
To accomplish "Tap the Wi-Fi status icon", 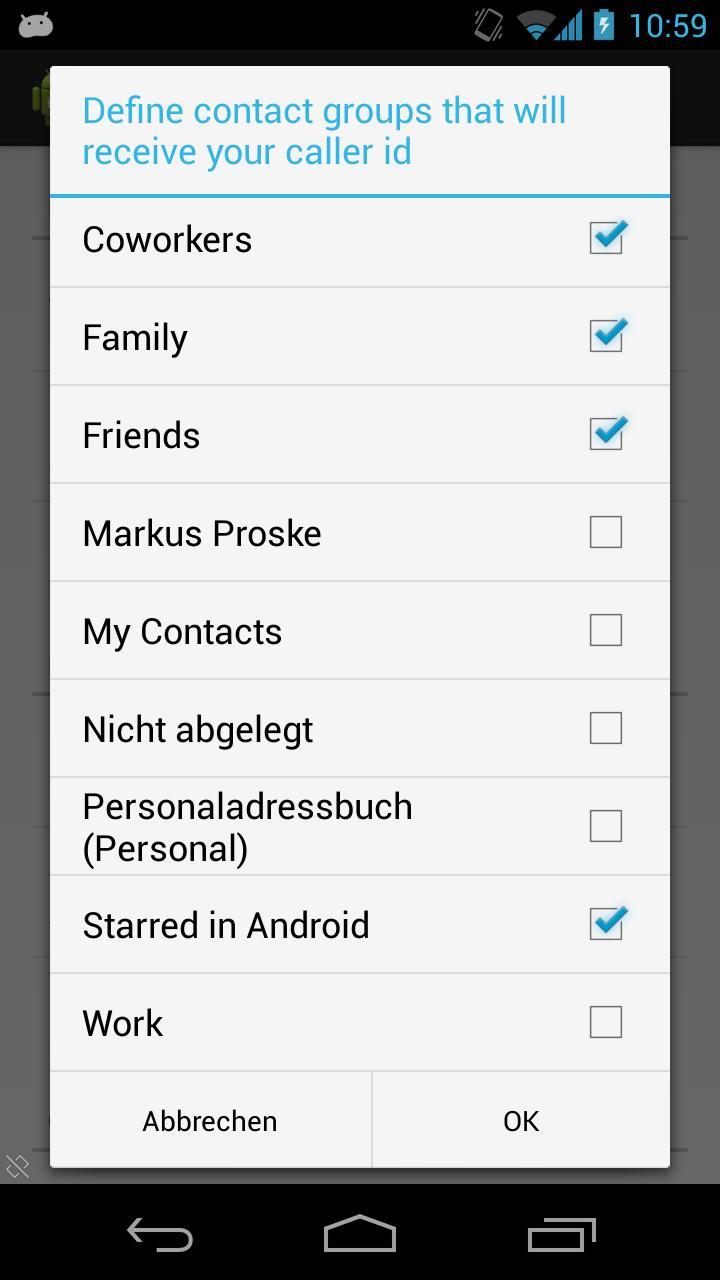I will pyautogui.click(x=536, y=26).
